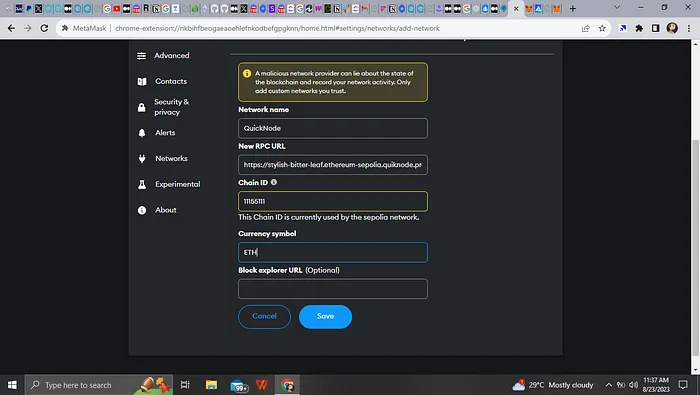Click the sepolia Chain ID warning text
The height and width of the screenshot is (395, 700).
[x=329, y=217]
